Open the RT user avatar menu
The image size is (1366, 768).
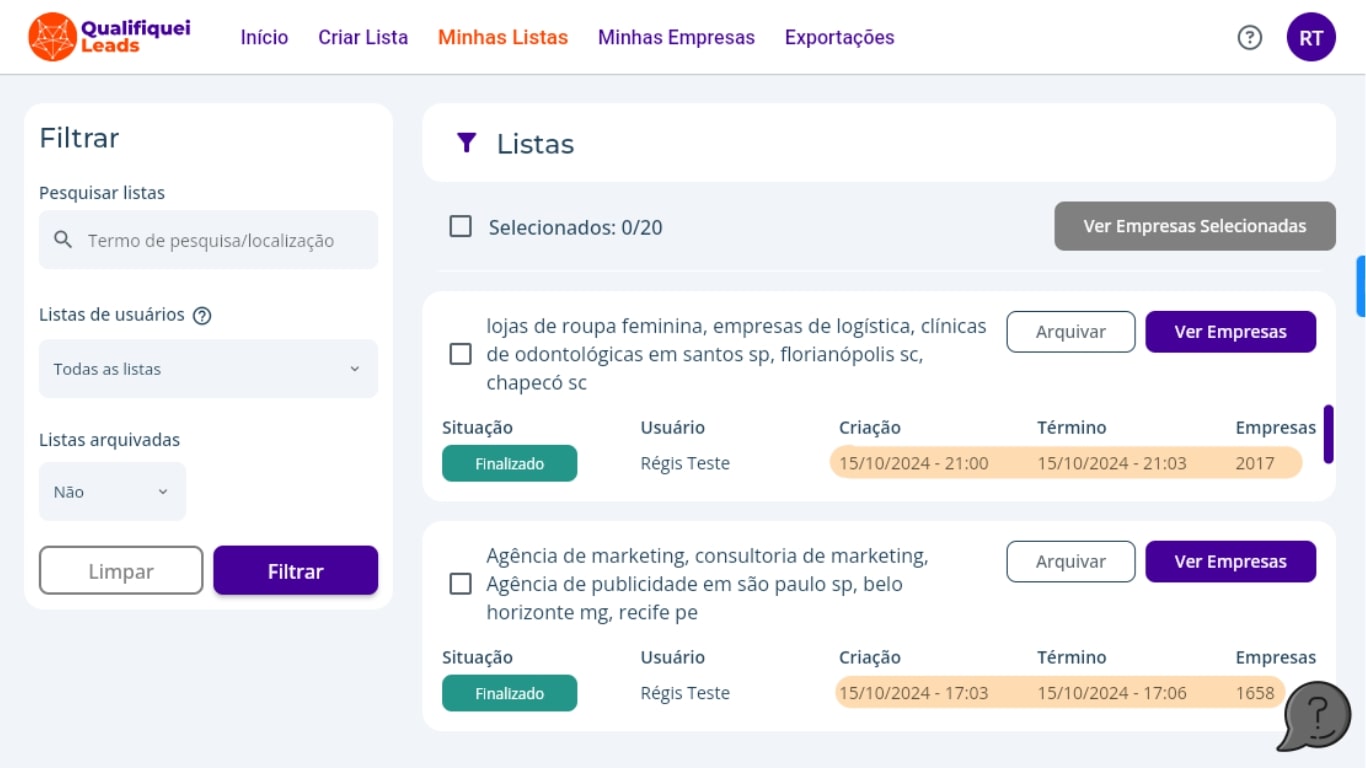pos(1311,37)
